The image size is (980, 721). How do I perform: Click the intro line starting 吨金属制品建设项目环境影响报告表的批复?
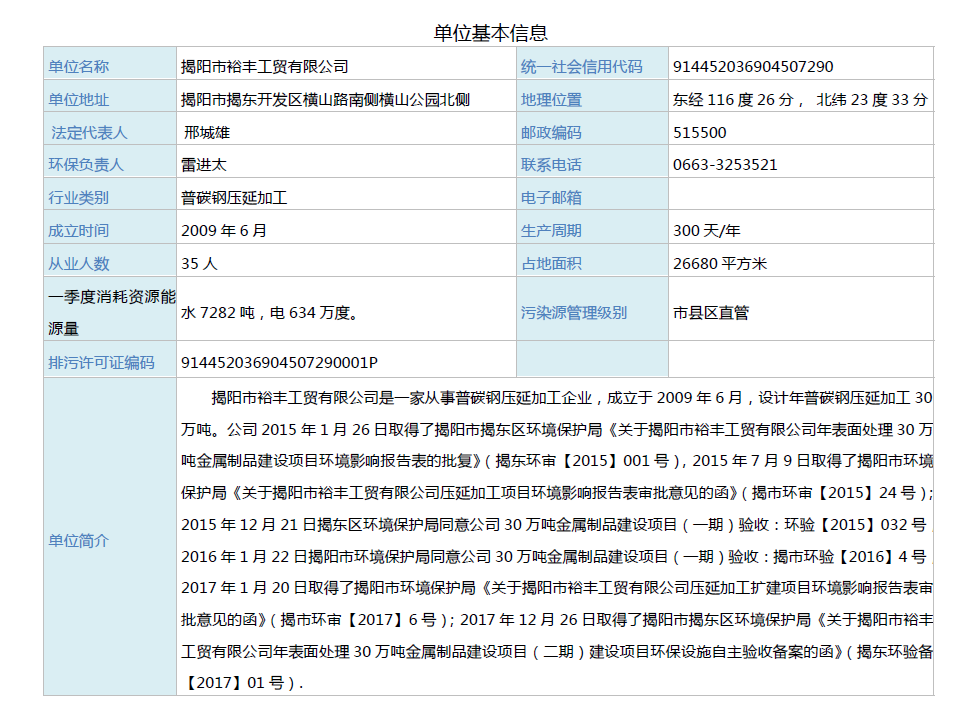tap(557, 460)
